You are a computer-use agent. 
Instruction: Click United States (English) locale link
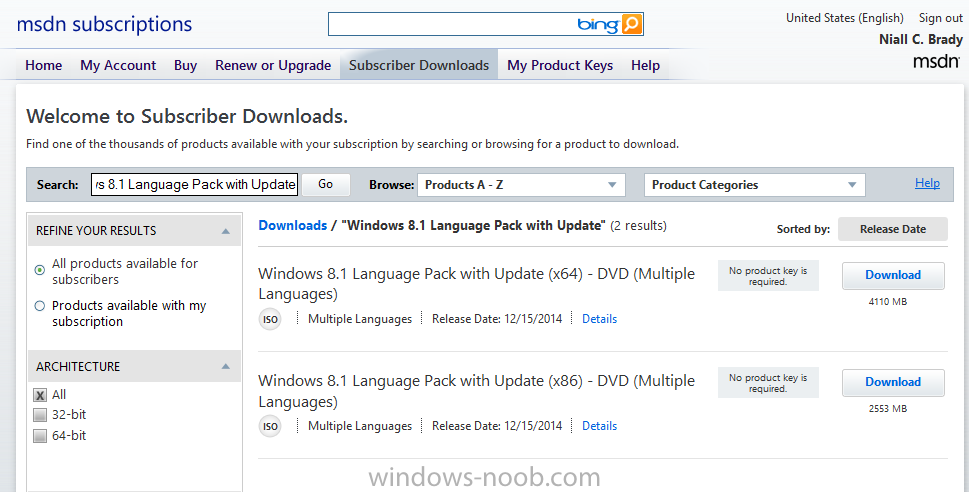[844, 18]
